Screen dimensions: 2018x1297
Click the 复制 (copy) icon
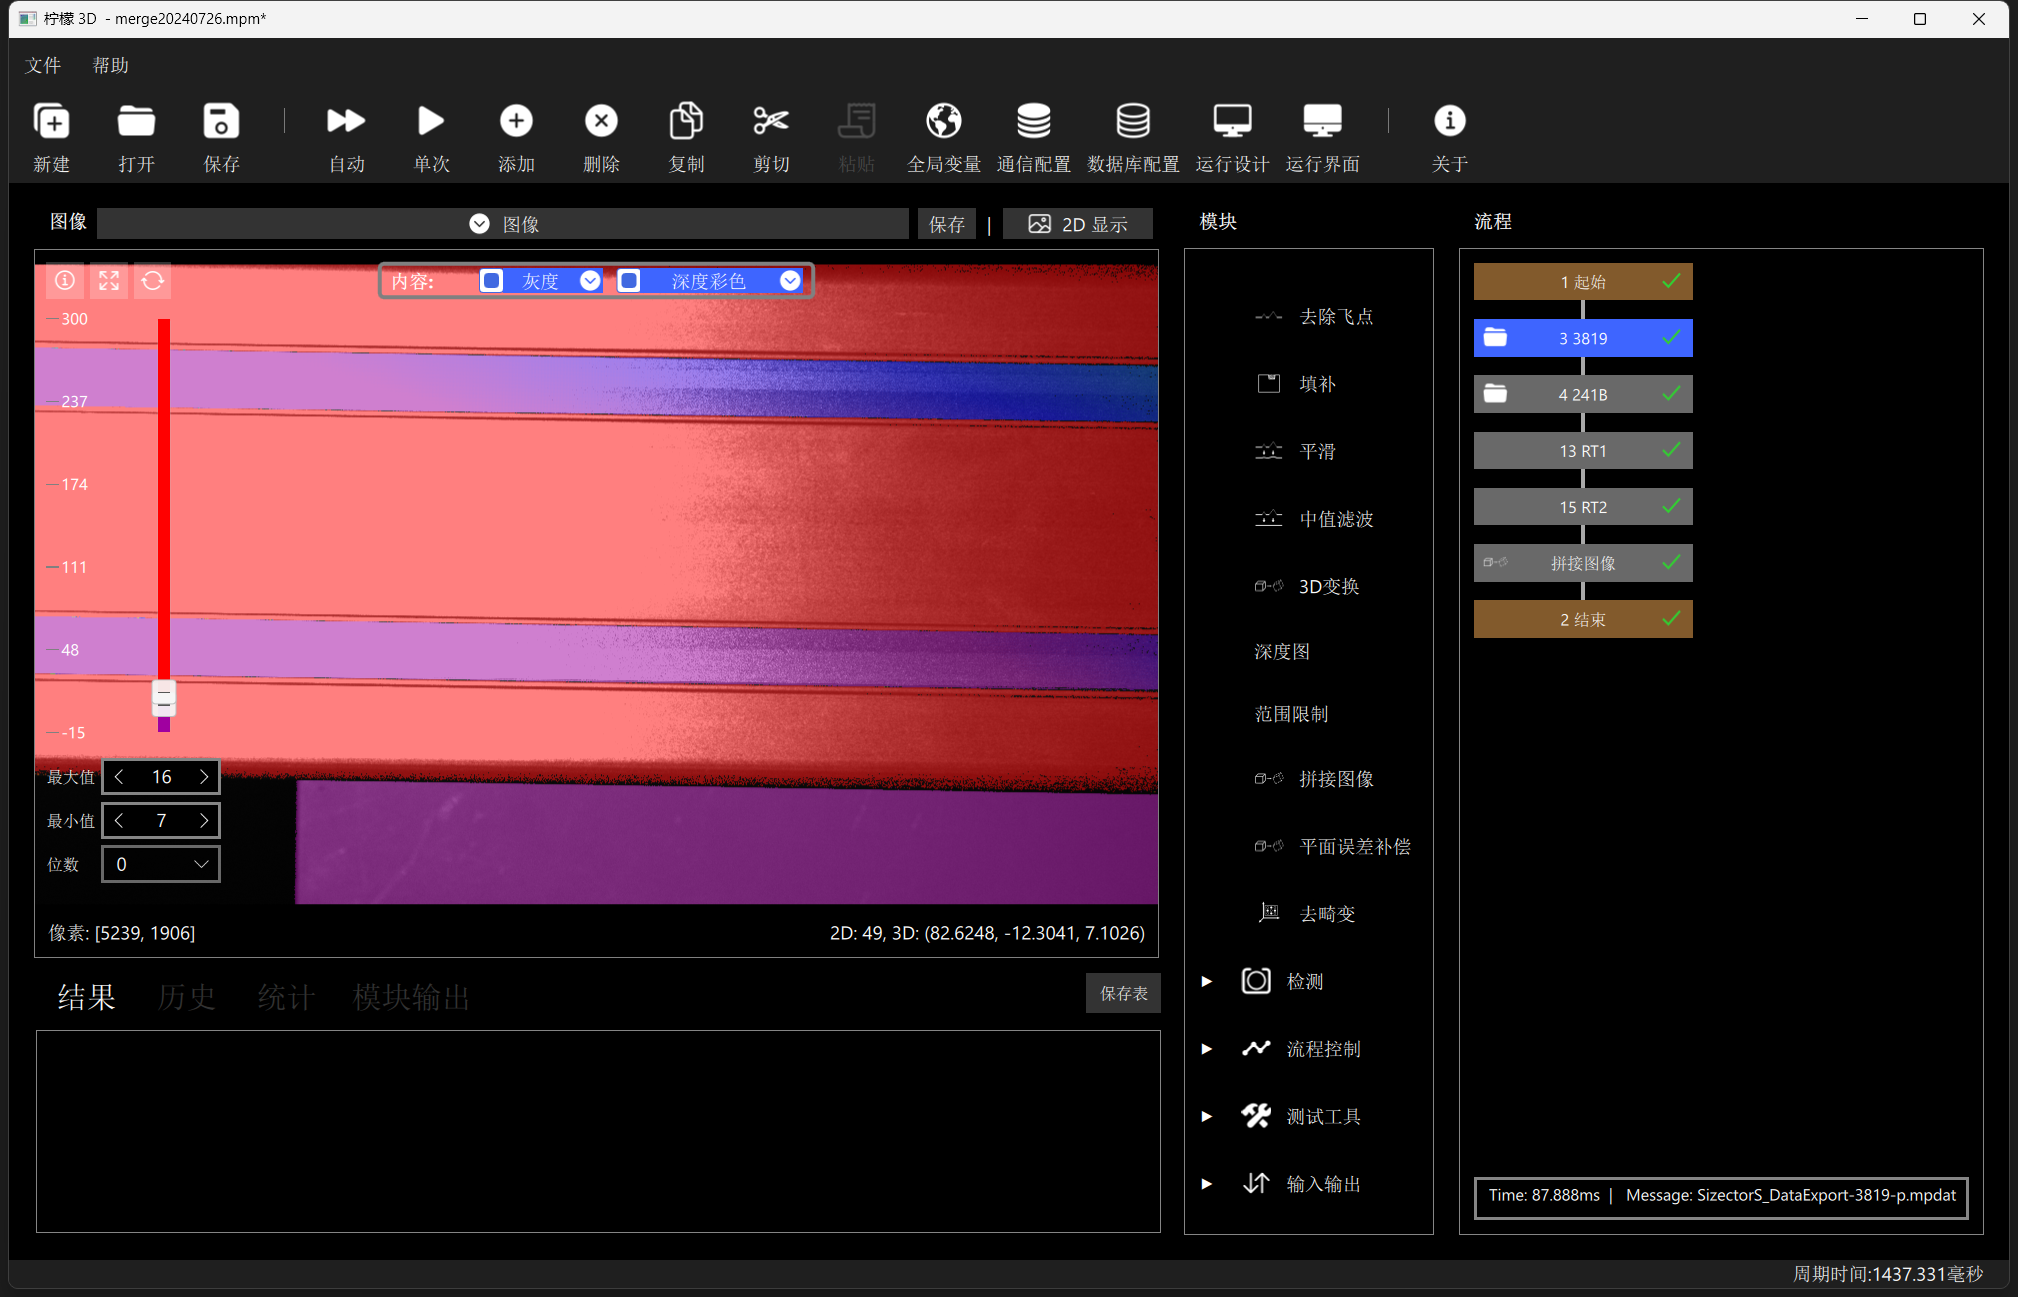686,121
